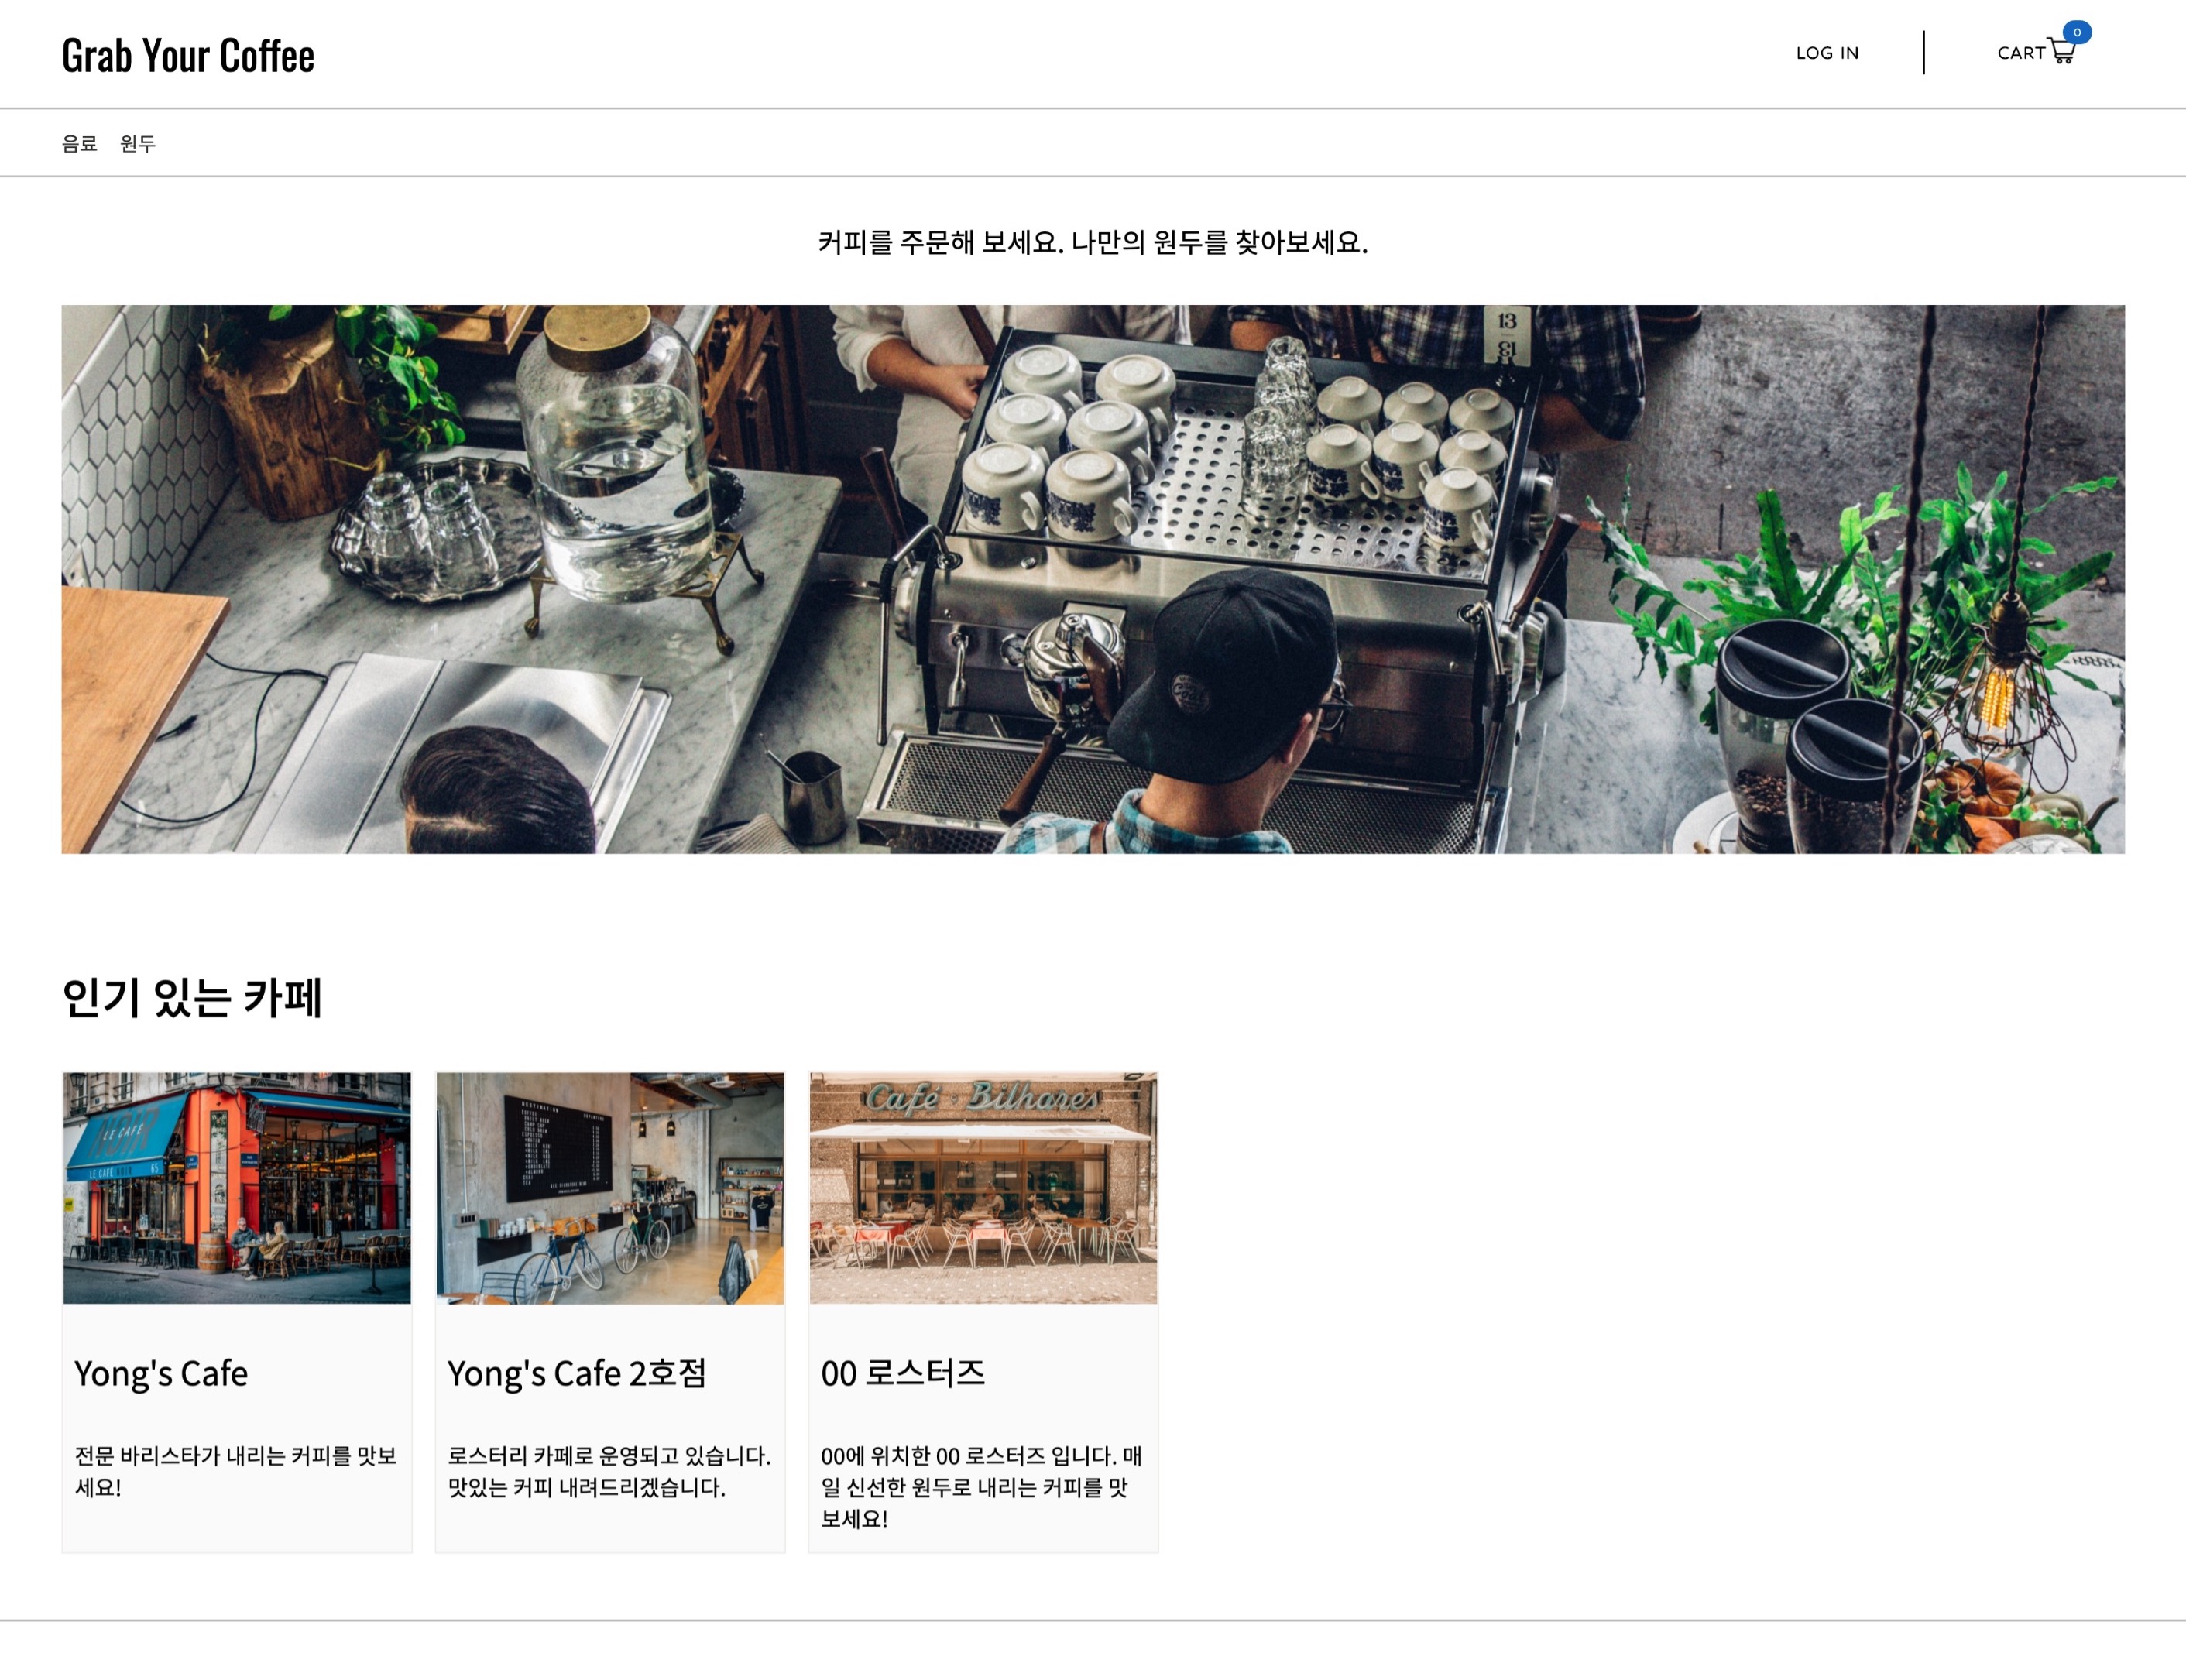This screenshot has width=2186, height=1680.
Task: Open the 음료 menu category
Action: (x=79, y=143)
